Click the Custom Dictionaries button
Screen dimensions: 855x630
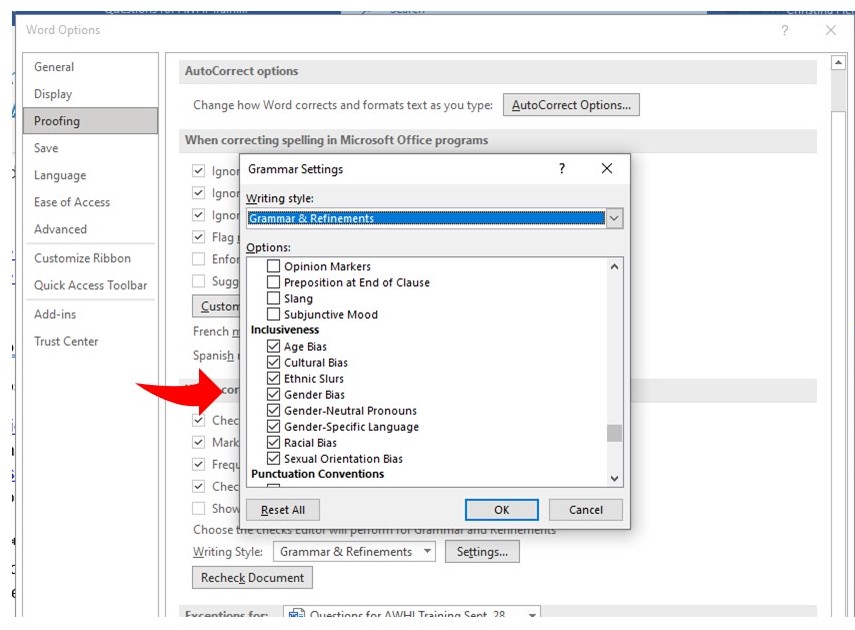[216, 306]
